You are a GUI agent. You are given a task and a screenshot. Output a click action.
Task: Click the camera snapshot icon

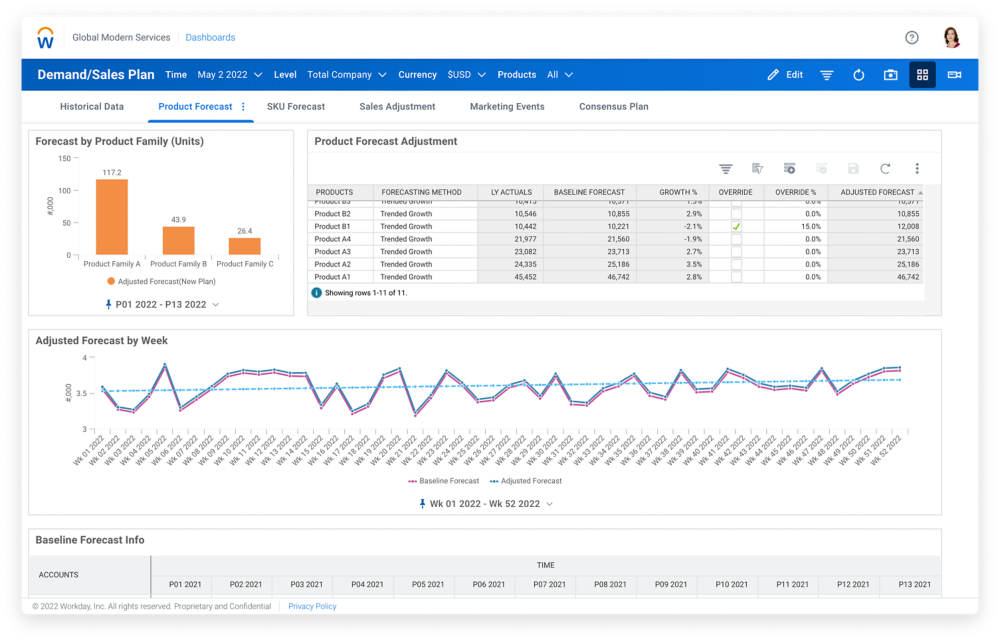[x=890, y=75]
